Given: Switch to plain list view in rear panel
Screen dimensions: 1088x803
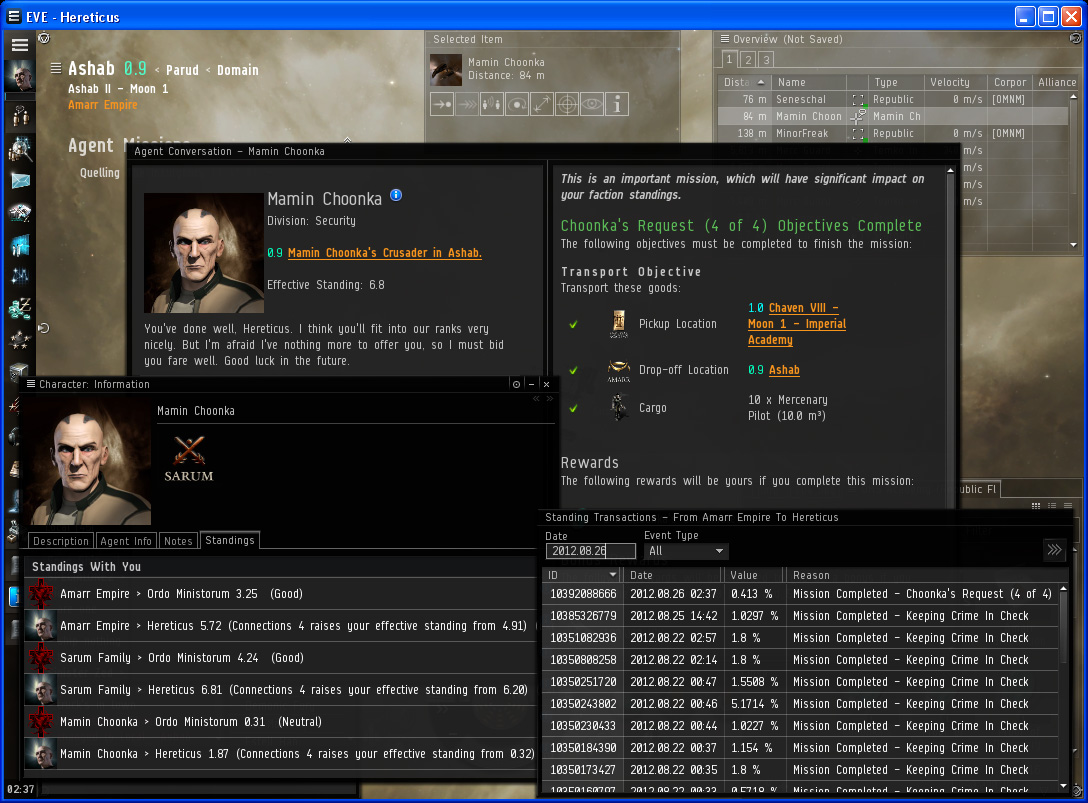Looking at the screenshot, I should [1068, 506].
